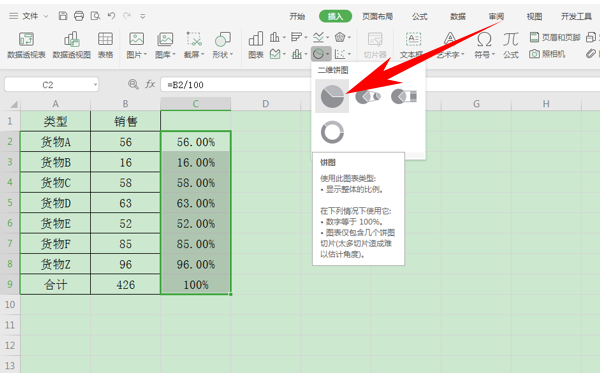Select the 类型 header cell
Screen dimensions: 600x376
tap(55, 121)
